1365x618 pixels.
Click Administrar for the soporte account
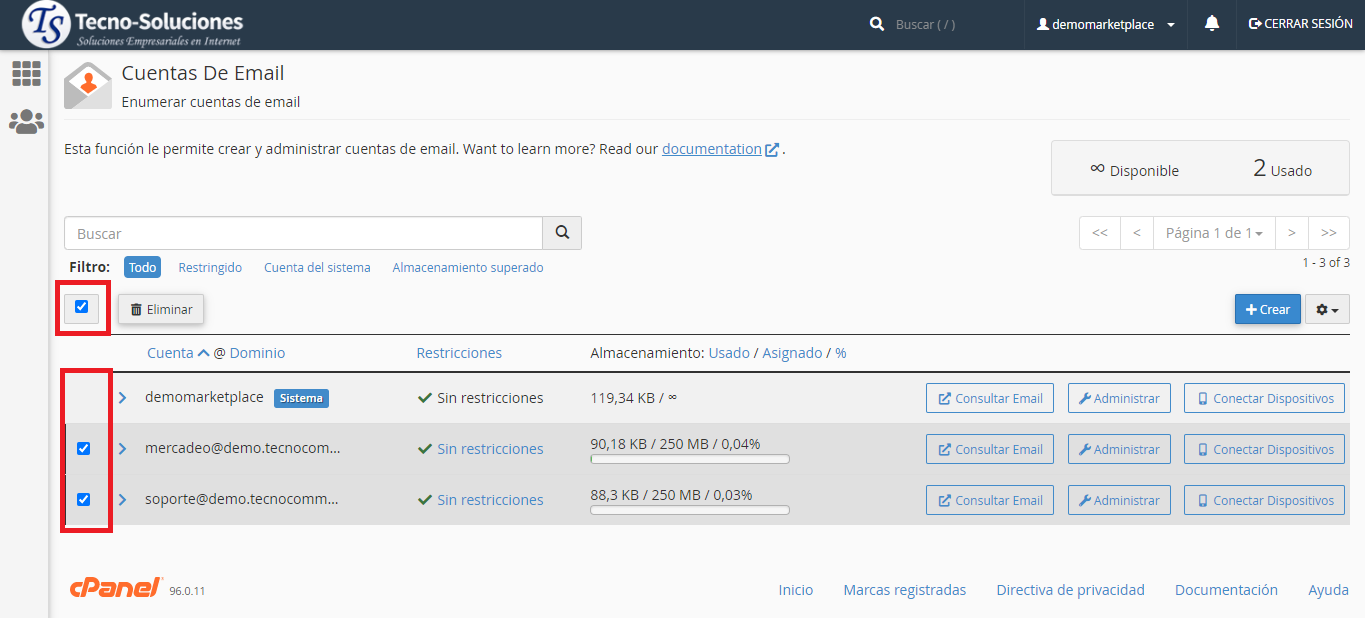pyautogui.click(x=1119, y=500)
